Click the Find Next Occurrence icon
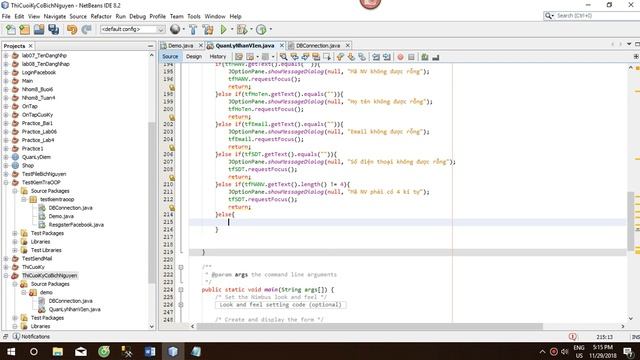This screenshot has height=360, width=640. (305, 57)
